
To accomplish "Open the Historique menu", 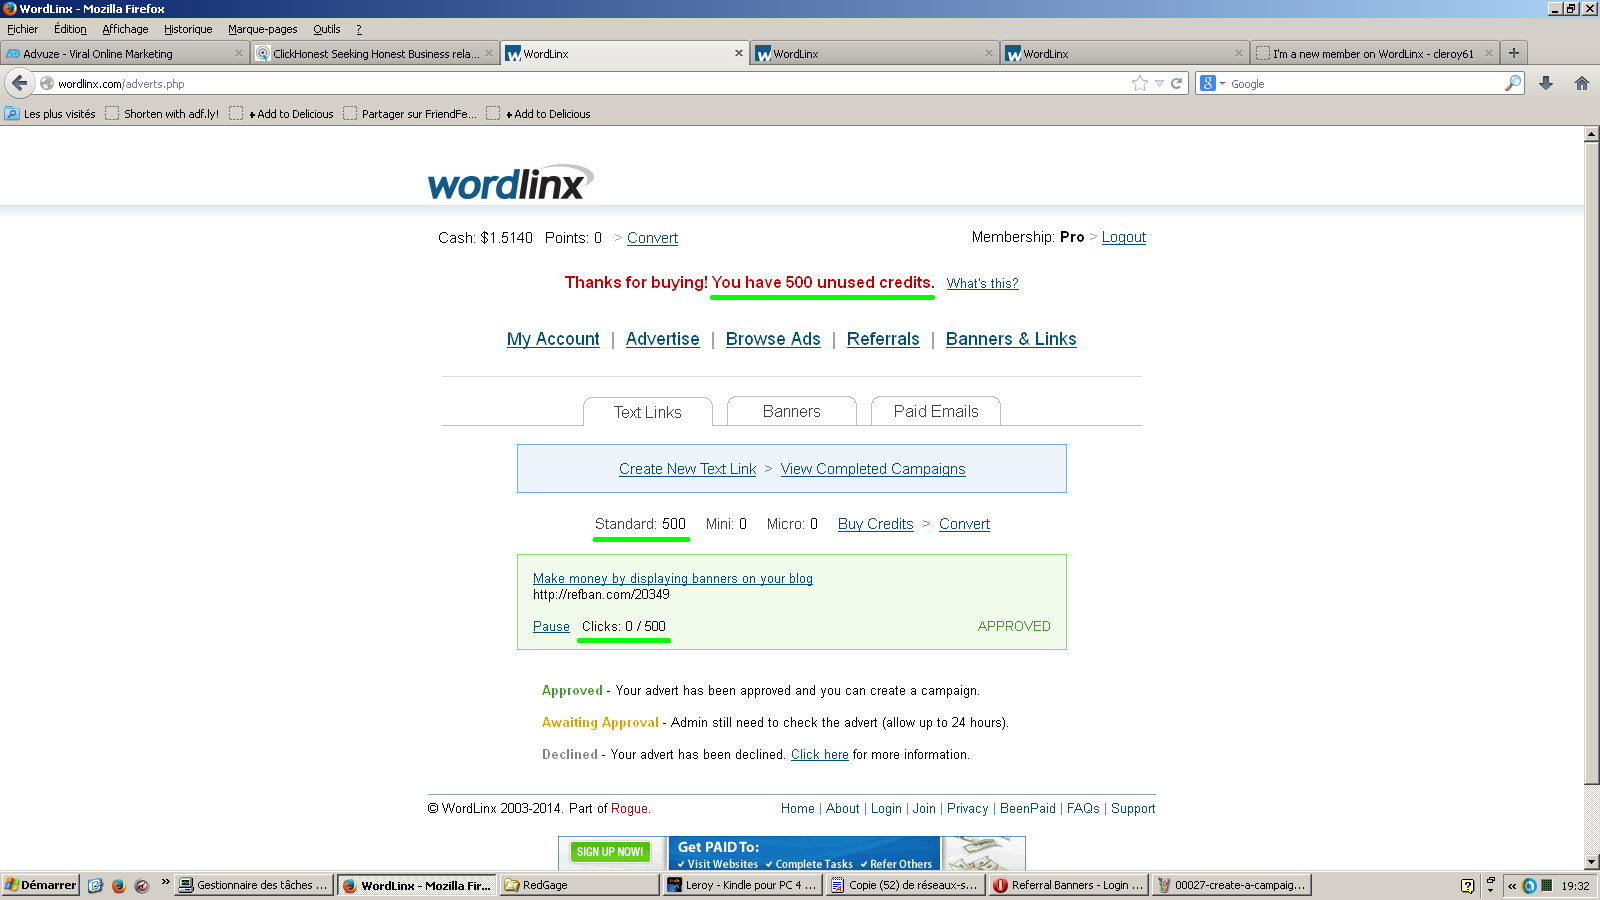I will 188,29.
